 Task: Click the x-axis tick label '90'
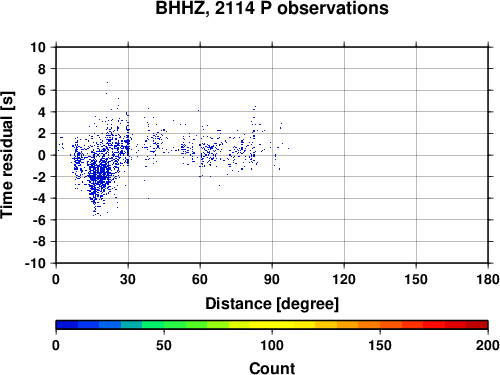click(x=272, y=279)
